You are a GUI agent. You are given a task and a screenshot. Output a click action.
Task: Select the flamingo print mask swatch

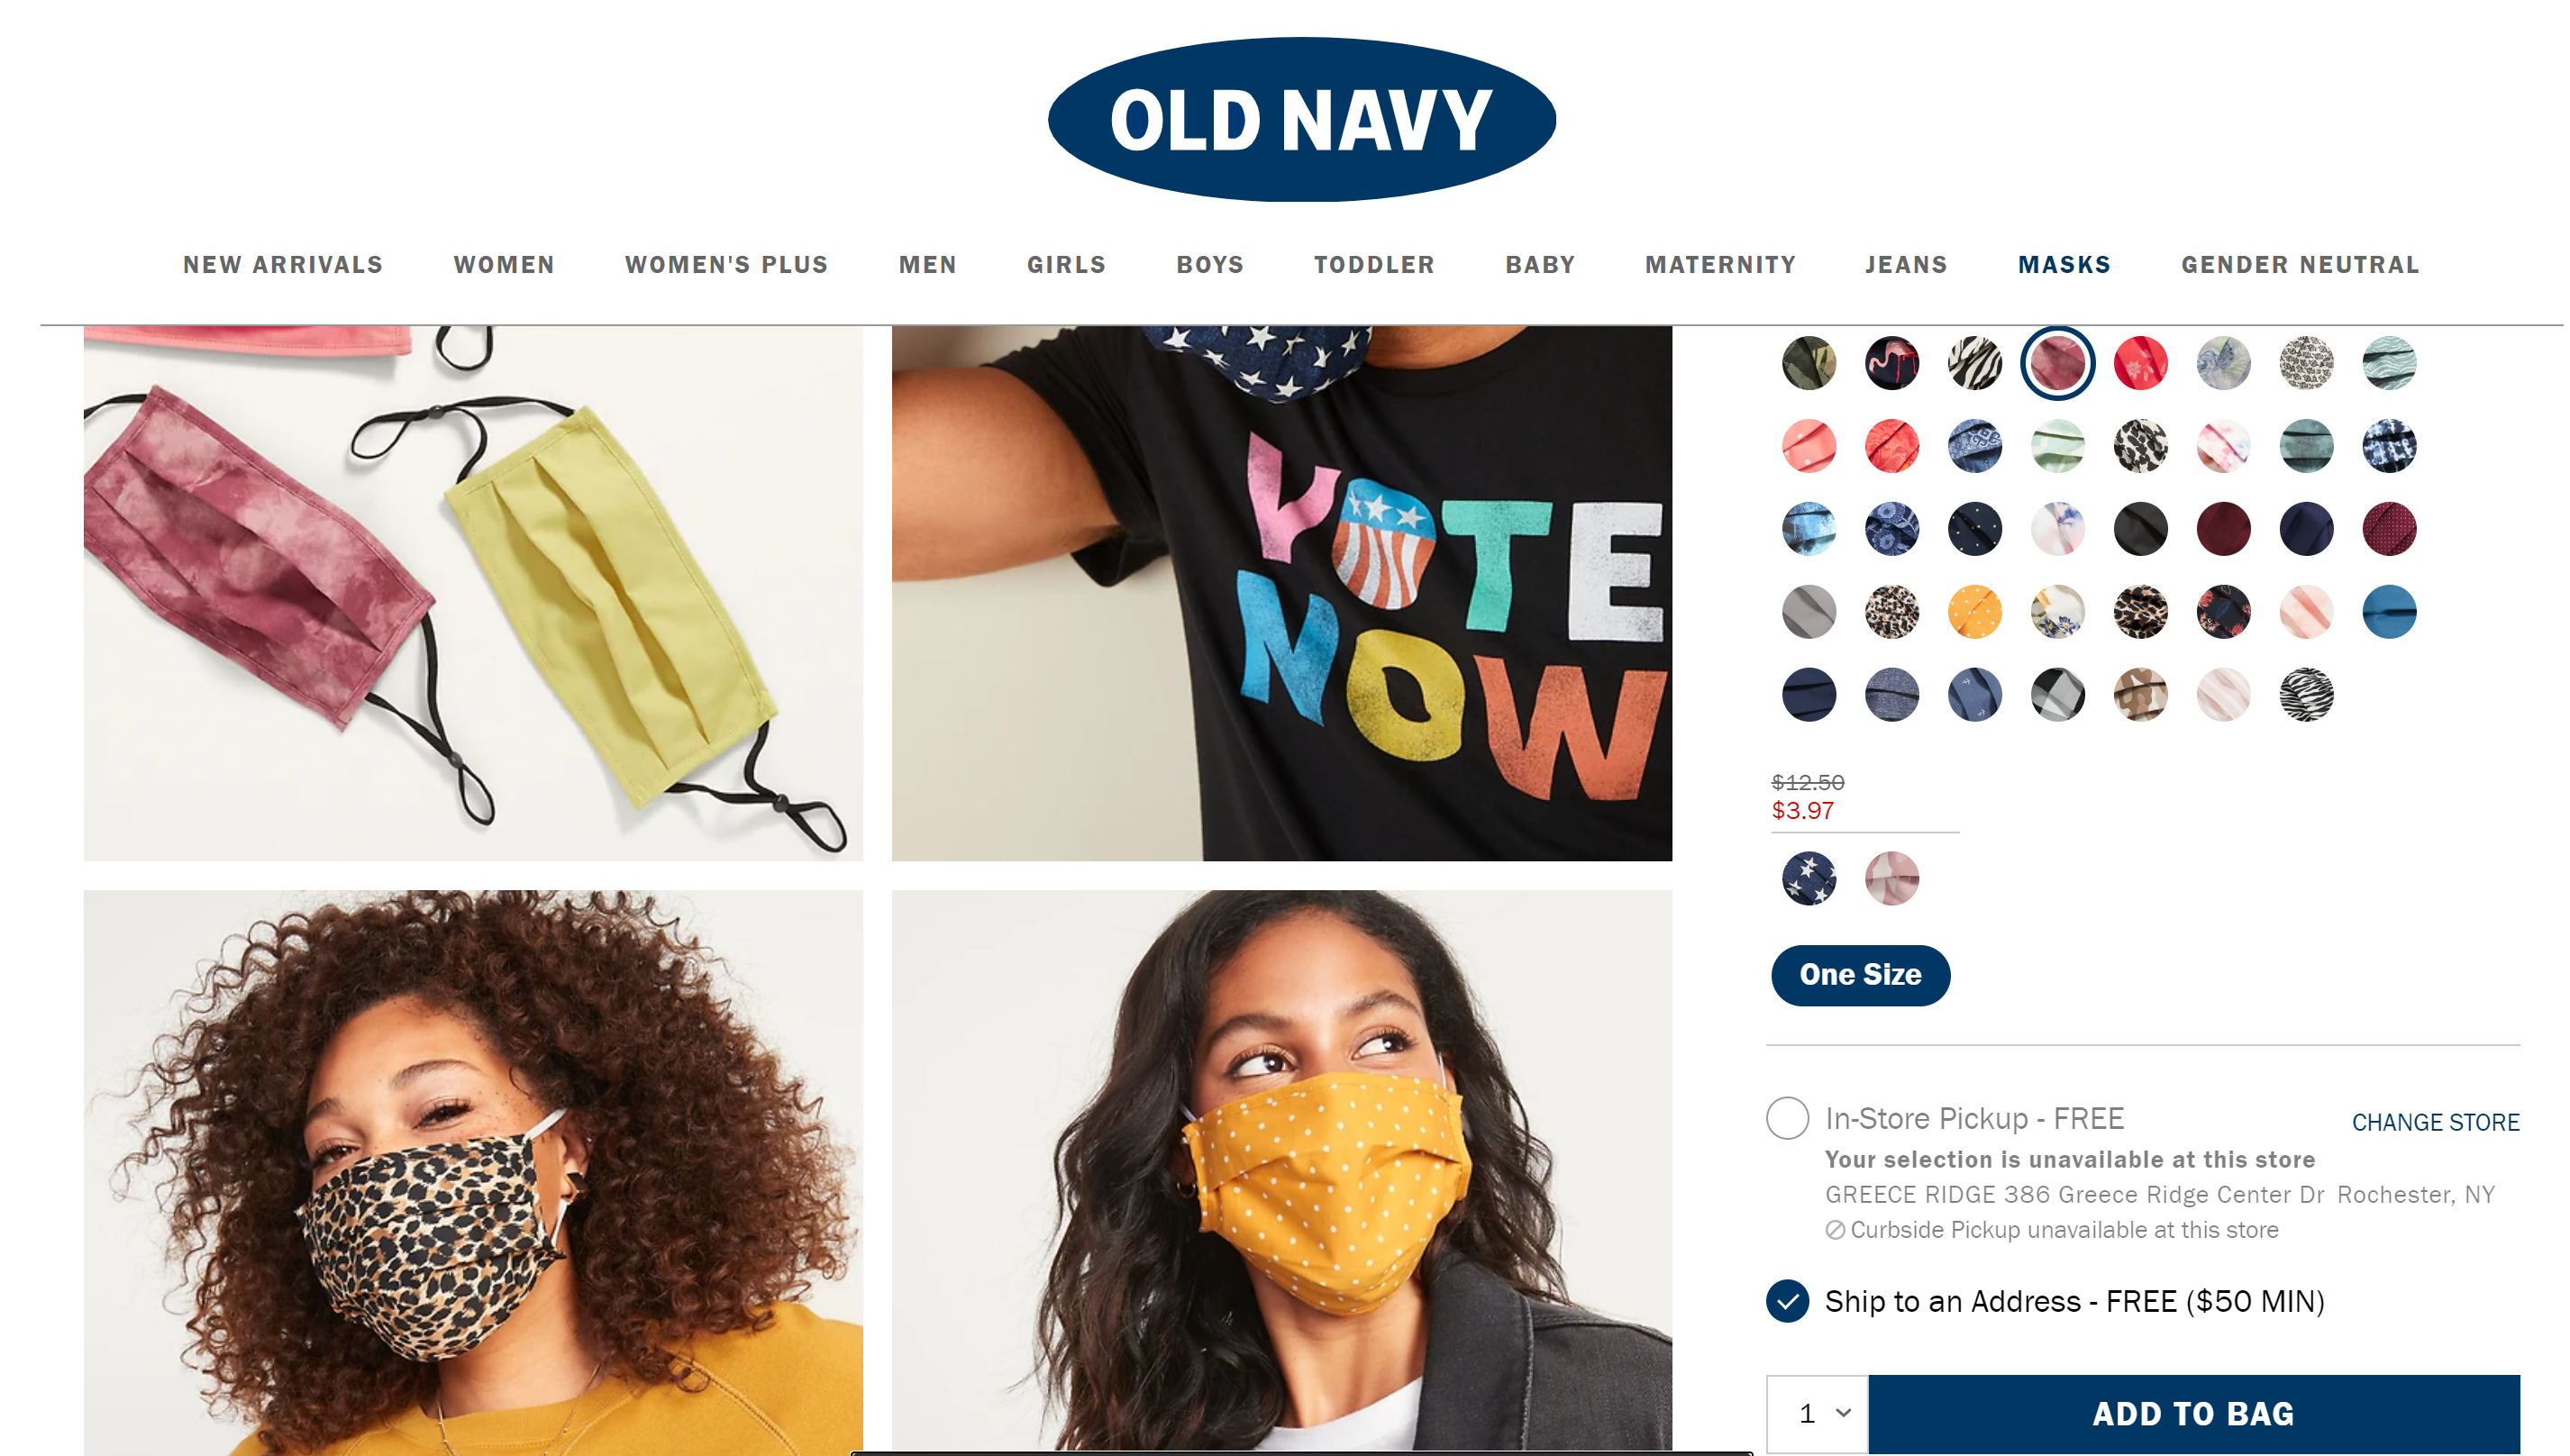click(1891, 362)
